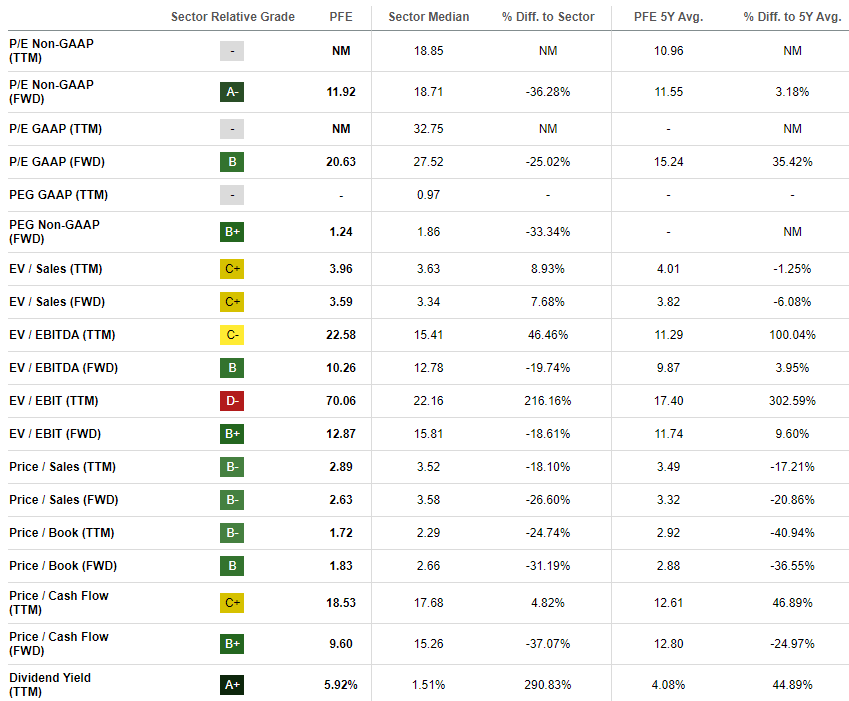The width and height of the screenshot is (849, 701).
Task: Click the PFE 5Y Avg. column header
Action: coord(669,17)
